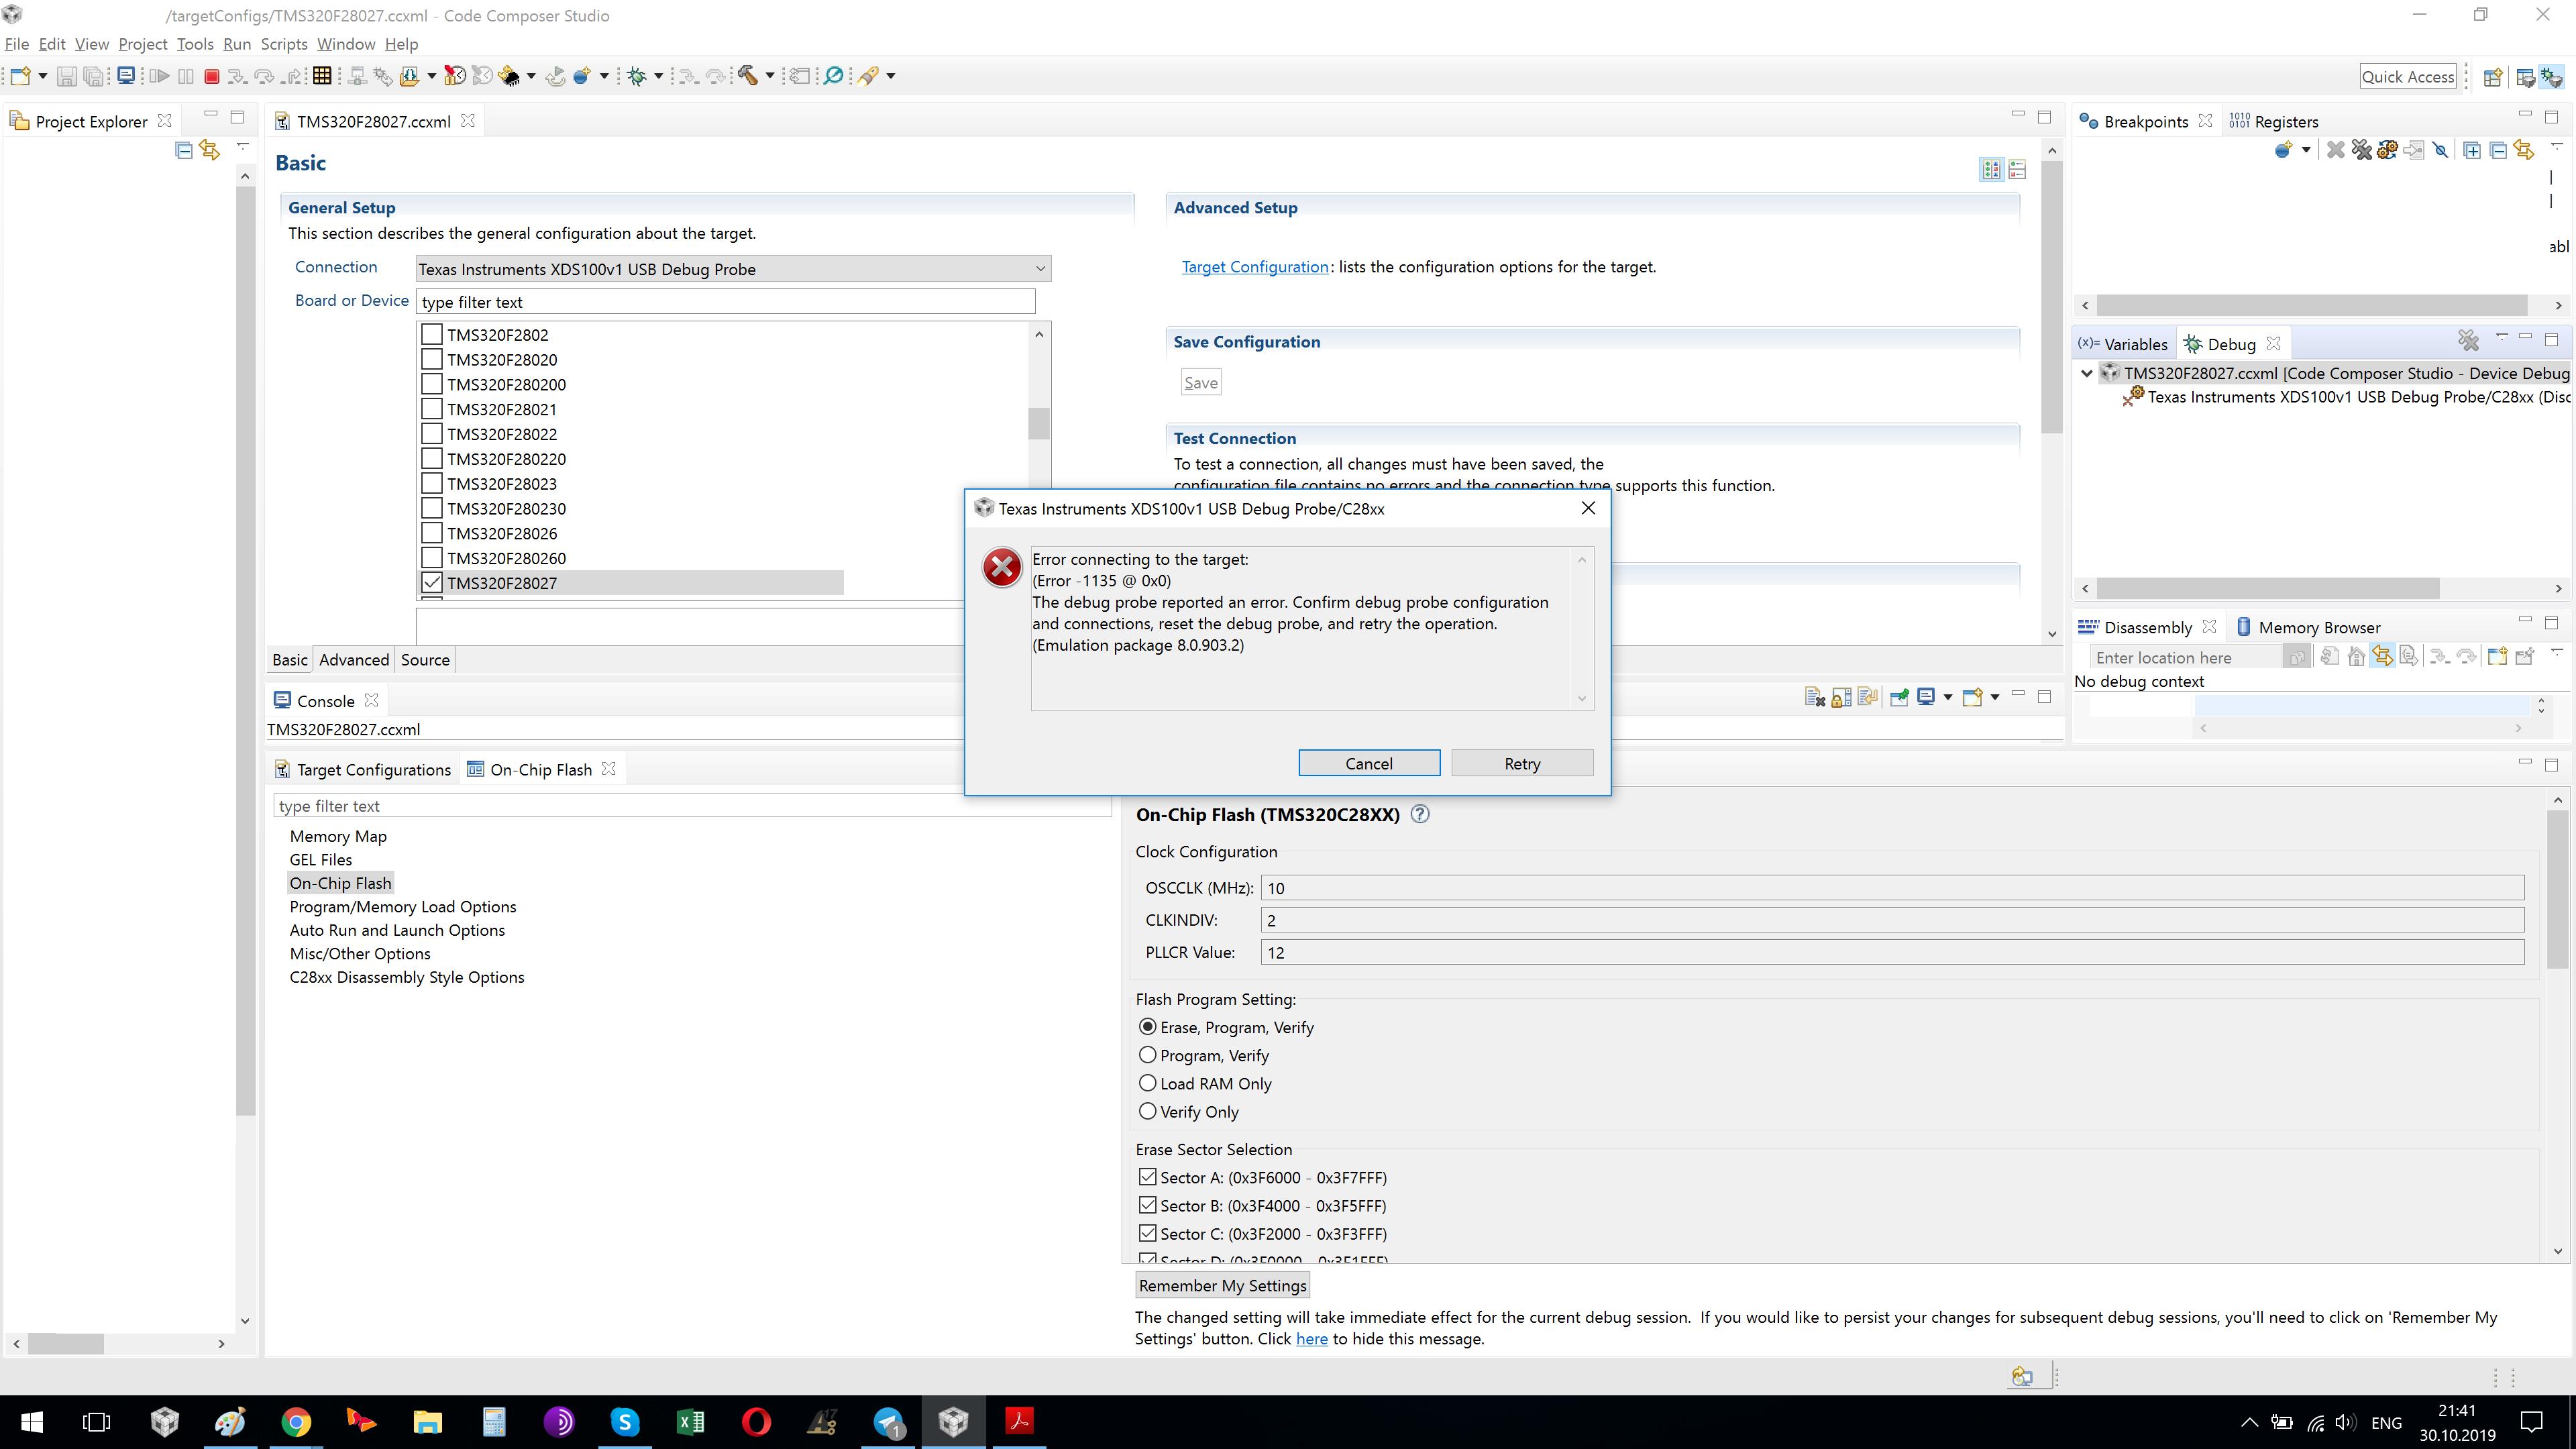Open the Scripts menu
Screen dimensions: 2576x1449
(x=284, y=44)
